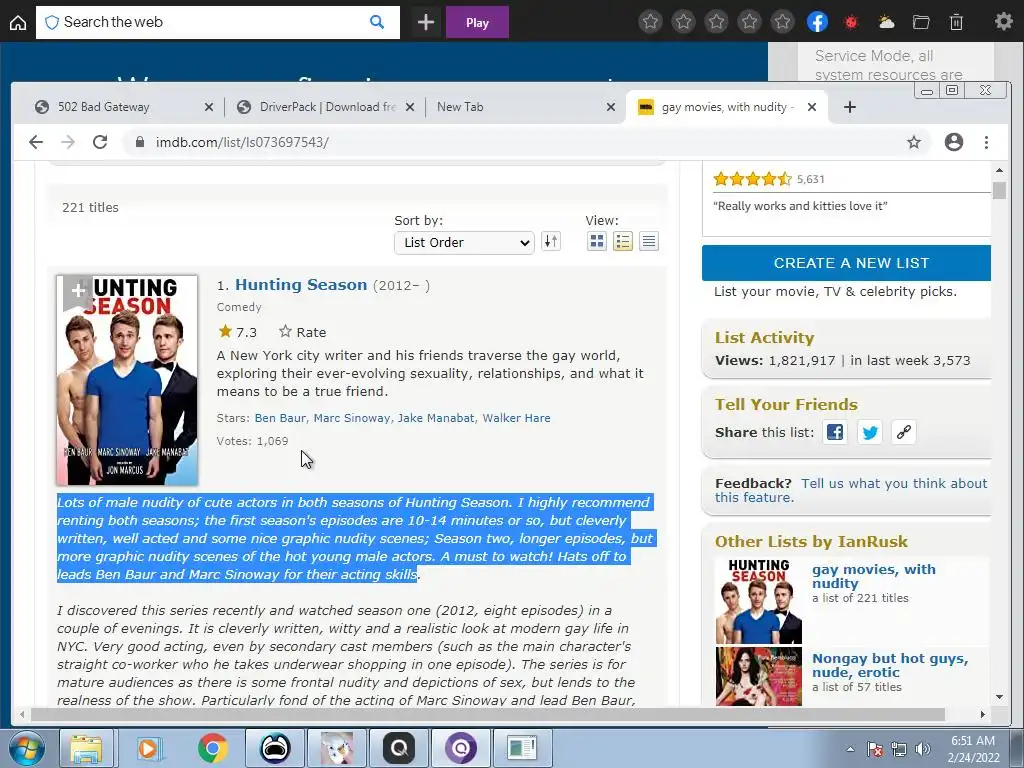Show hidden system tray icons arrow
This screenshot has height=768, width=1024.
(x=850, y=749)
